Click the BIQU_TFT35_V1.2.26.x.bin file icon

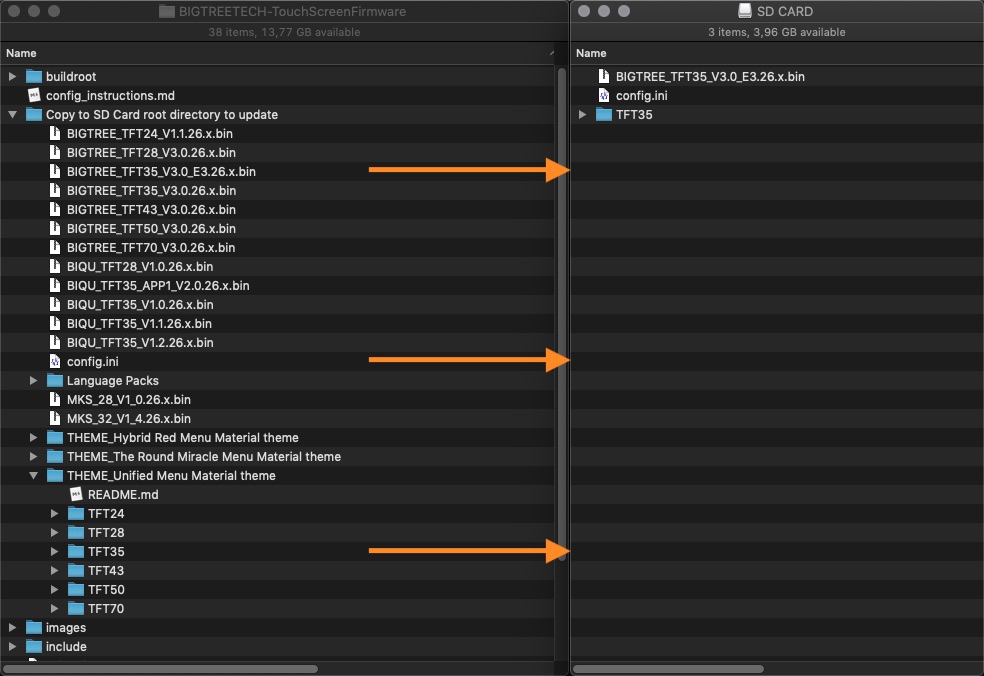(x=55, y=343)
